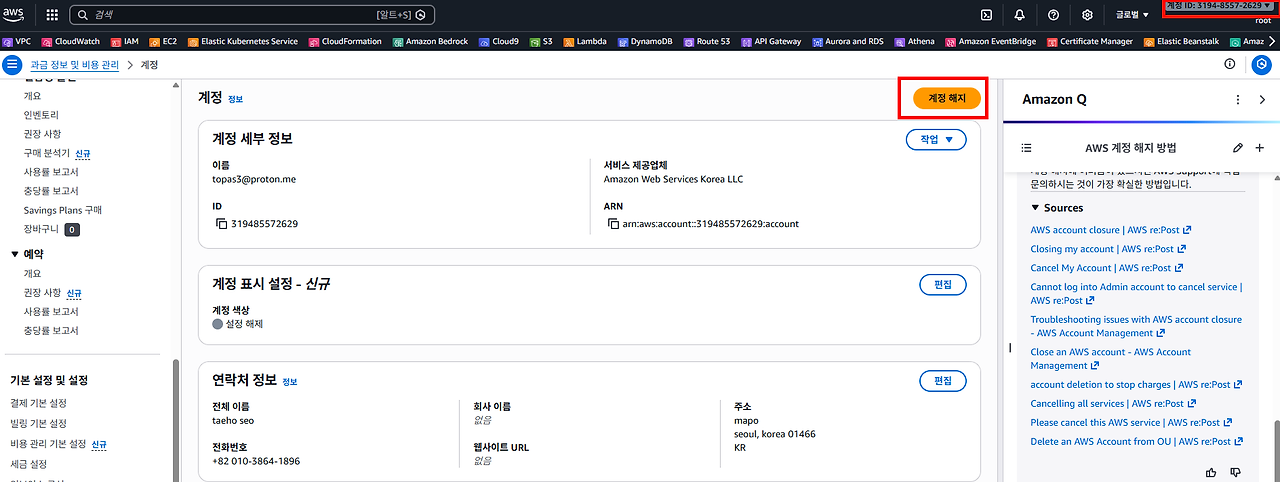Toggle the side navigation hamburger menu

point(13,65)
